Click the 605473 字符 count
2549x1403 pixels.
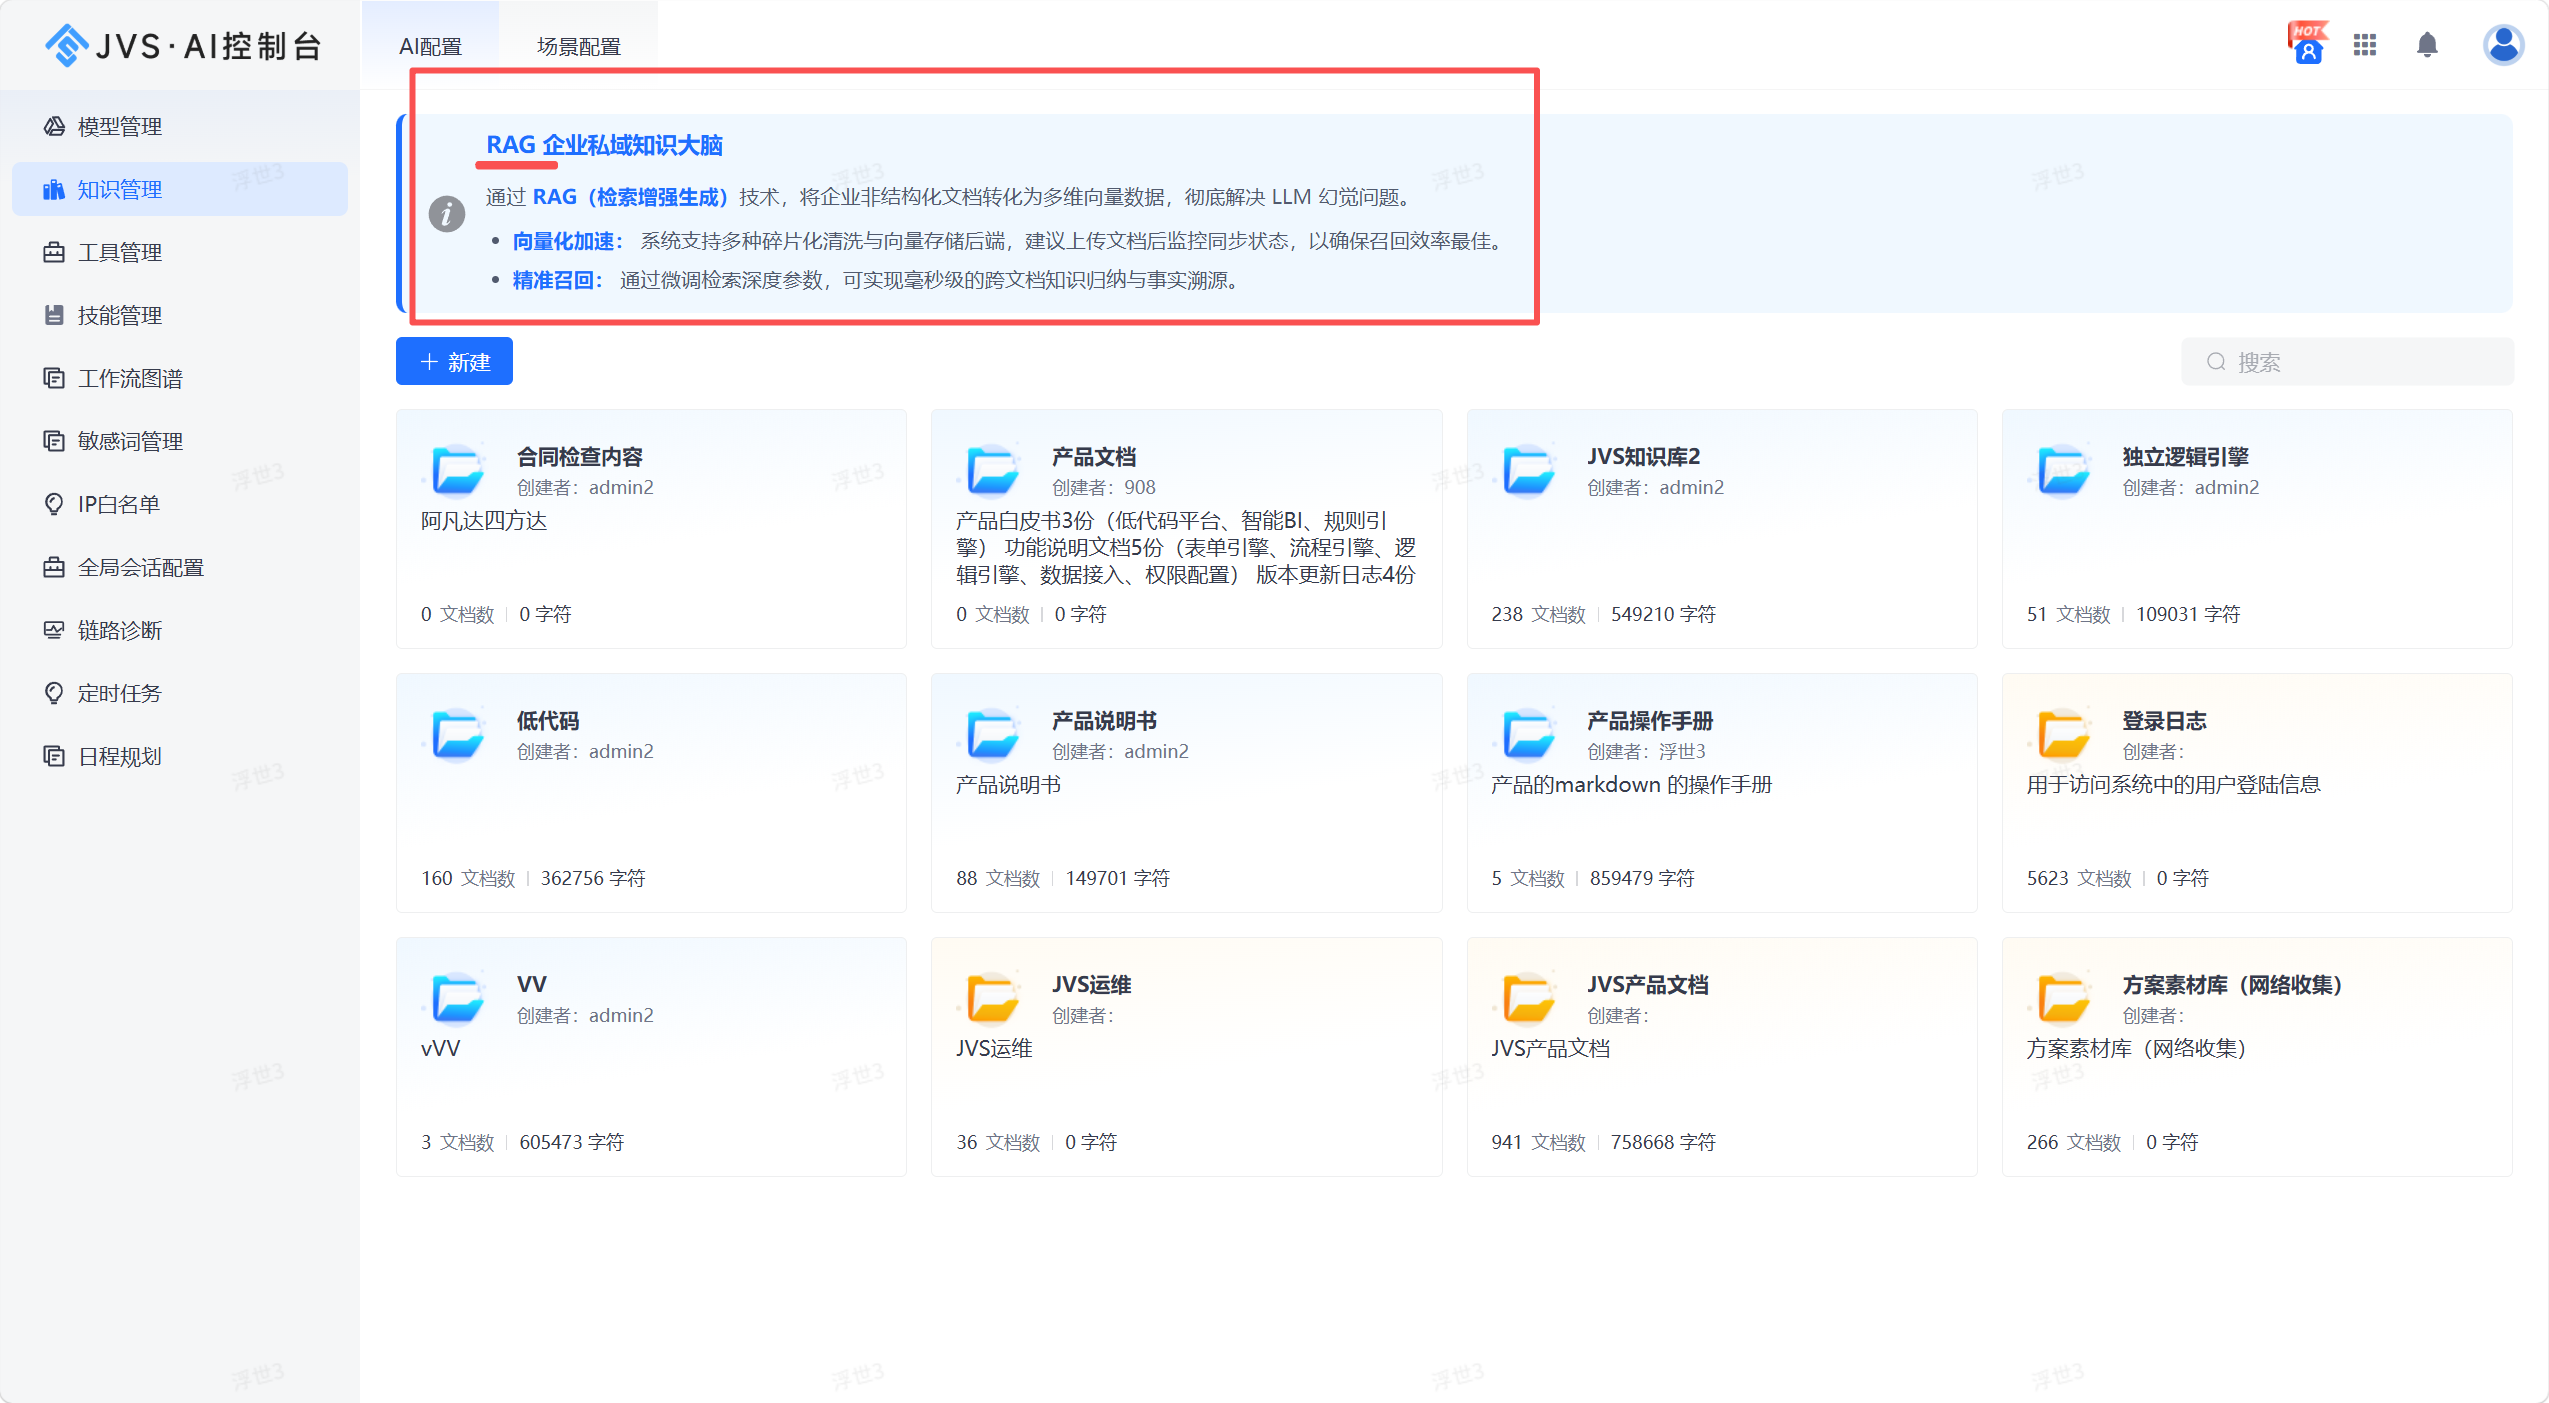tap(571, 1142)
